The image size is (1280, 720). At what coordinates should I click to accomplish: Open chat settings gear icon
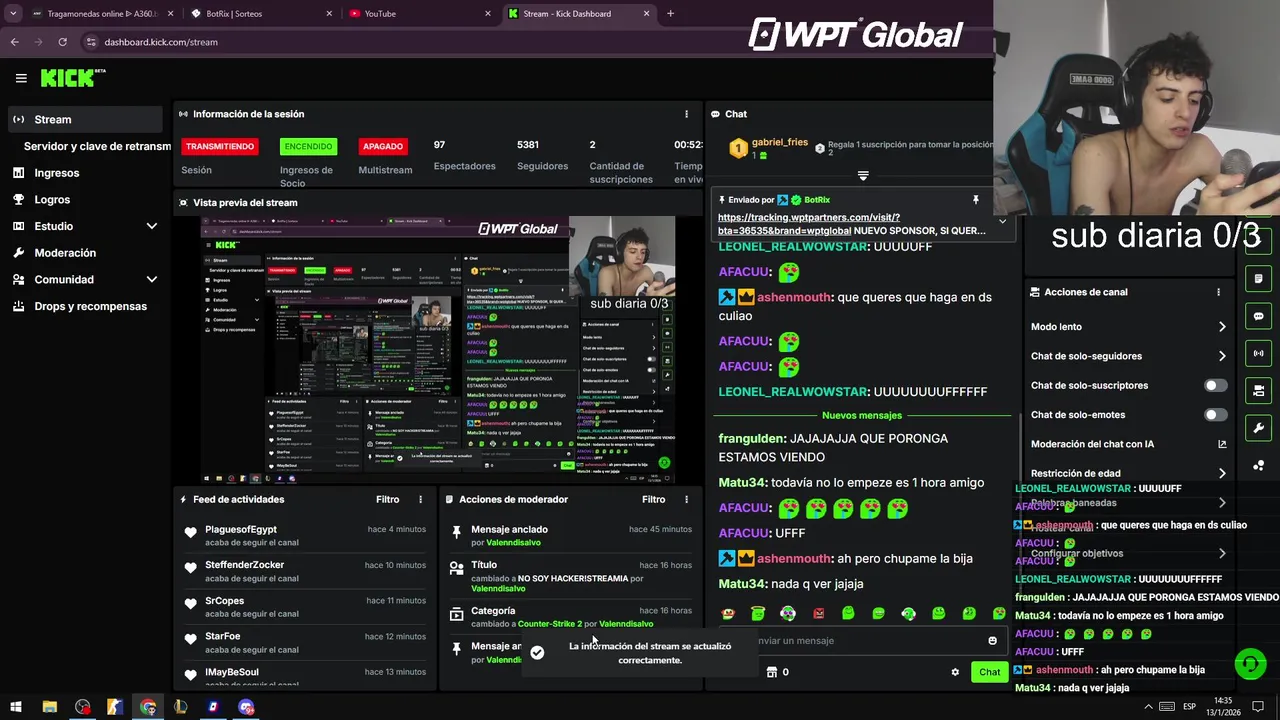[955, 672]
